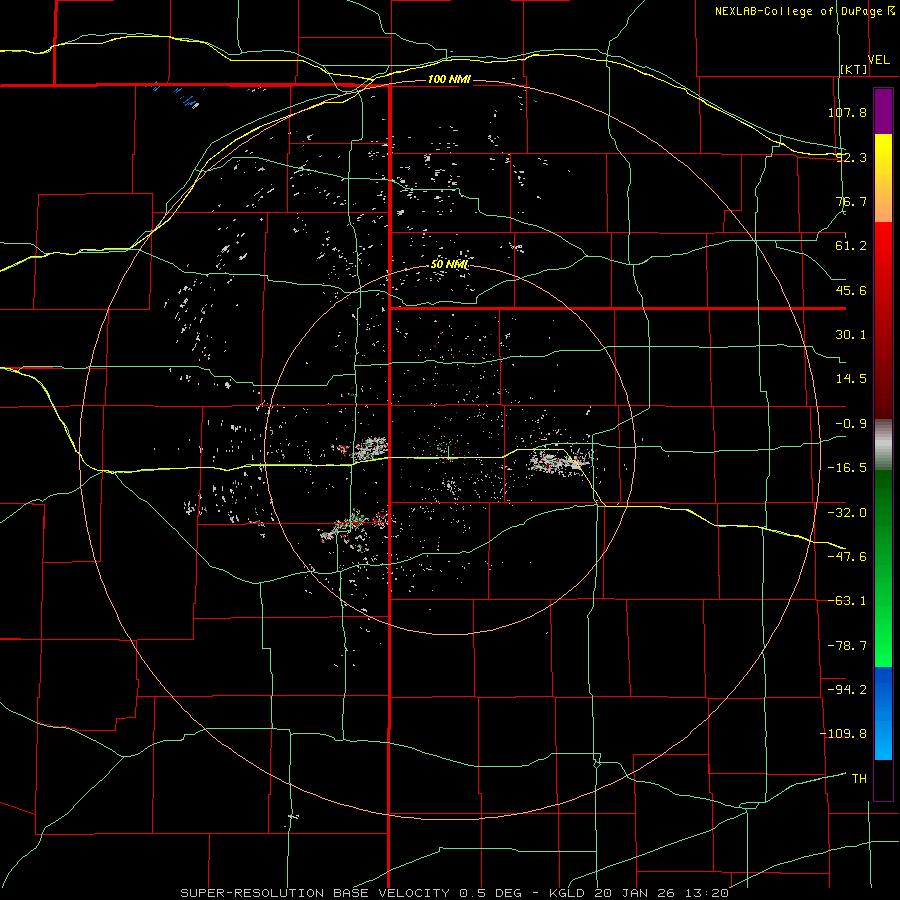Screen dimensions: 900x900
Task: Pick the gray near-zero segment of color bar
Action: [883, 445]
